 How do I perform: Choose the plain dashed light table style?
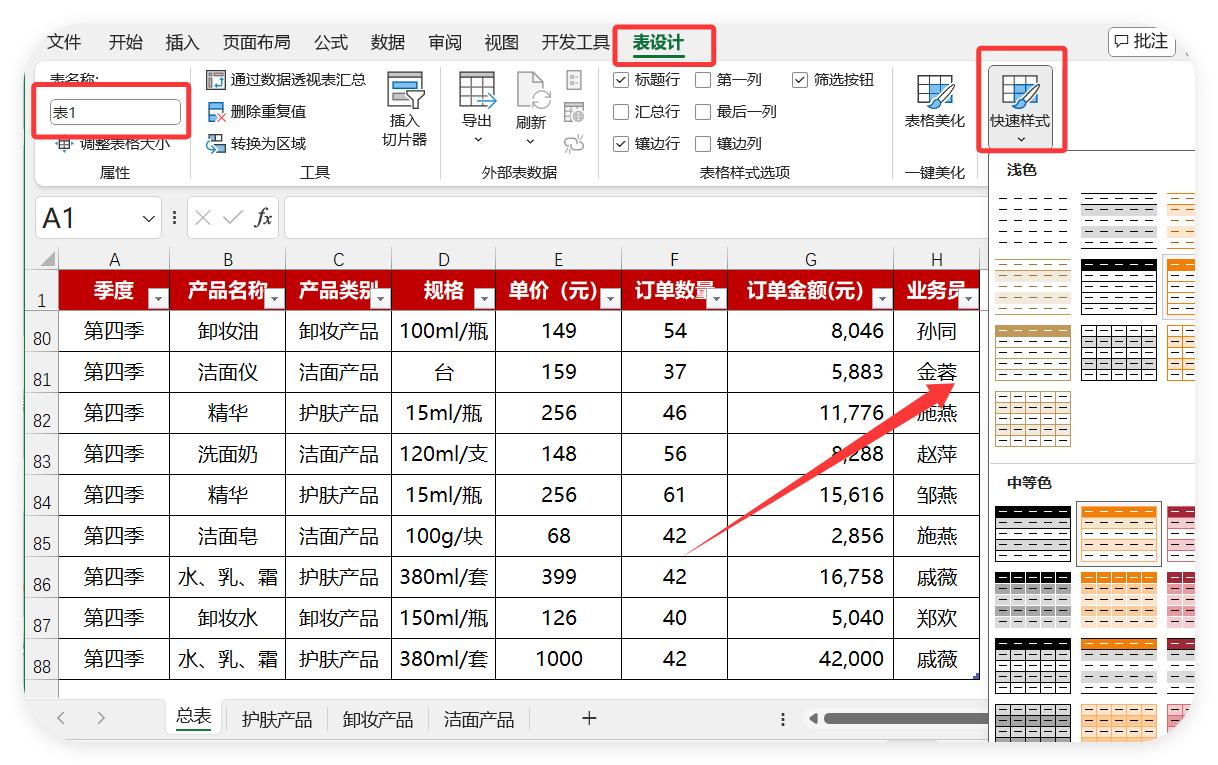click(1033, 220)
